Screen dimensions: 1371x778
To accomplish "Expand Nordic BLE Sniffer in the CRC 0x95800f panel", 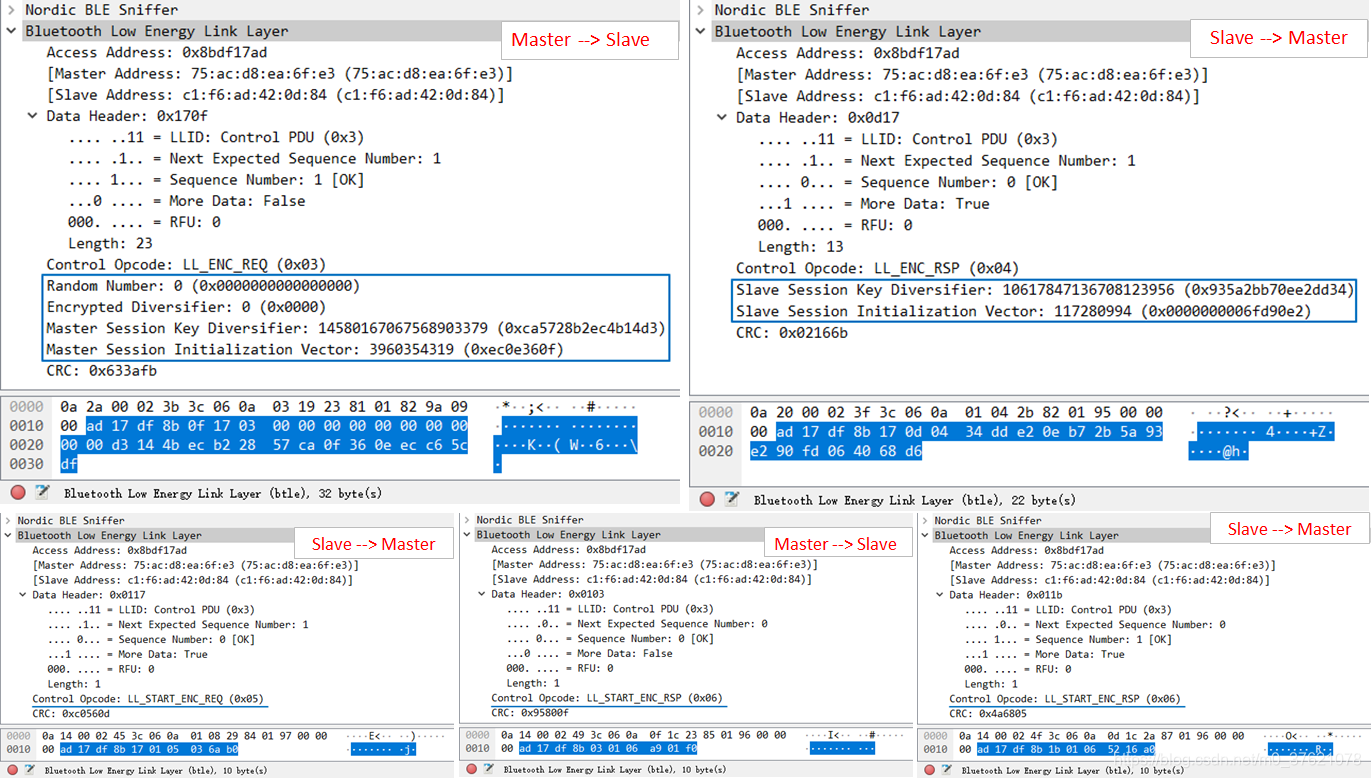I will click(468, 520).
